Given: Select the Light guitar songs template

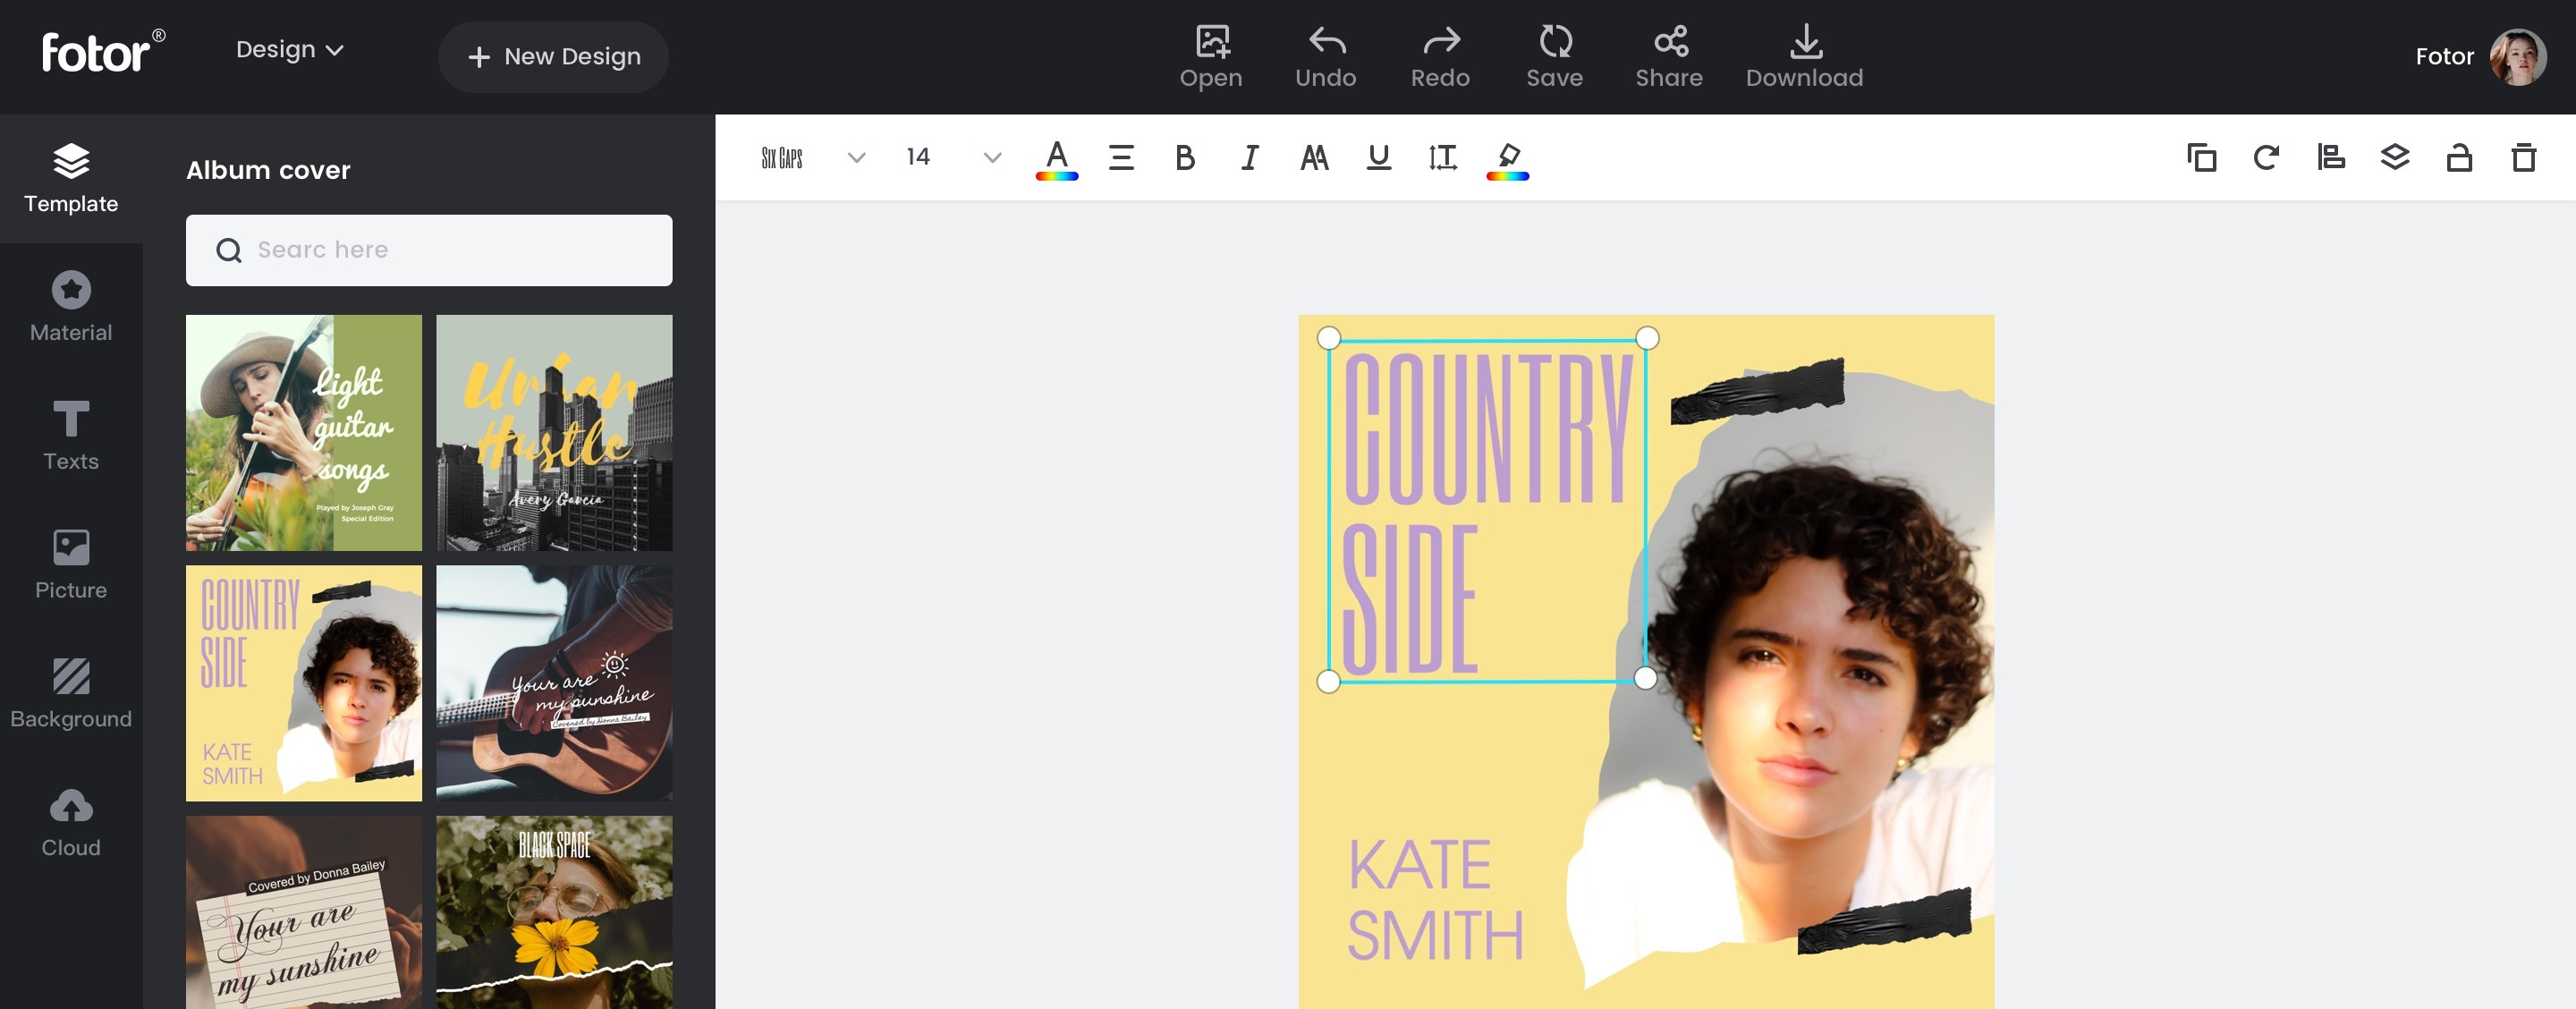Looking at the screenshot, I should click(x=304, y=433).
